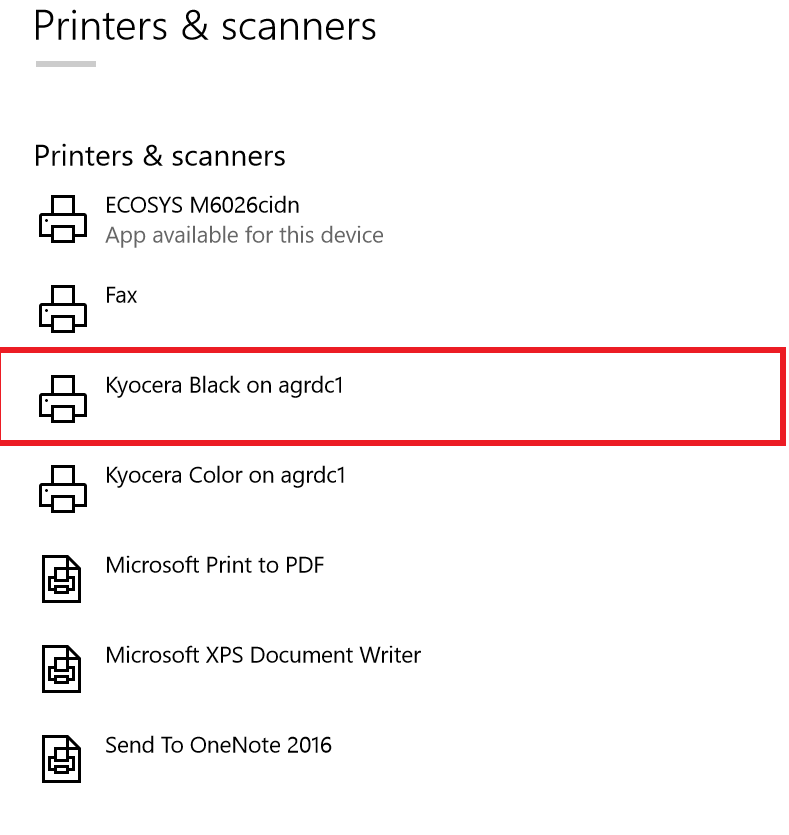Click the smaller Printers & scanners section heading
789x835 pixels.
point(160,156)
